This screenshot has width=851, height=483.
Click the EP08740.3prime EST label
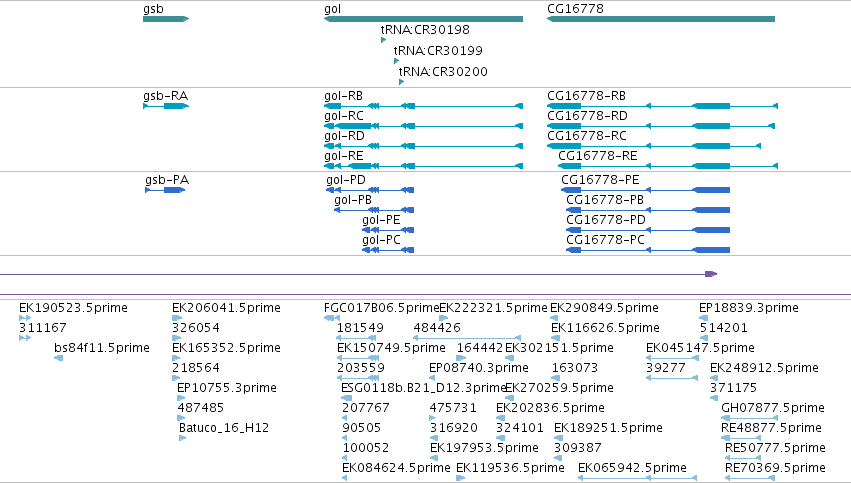tap(479, 368)
